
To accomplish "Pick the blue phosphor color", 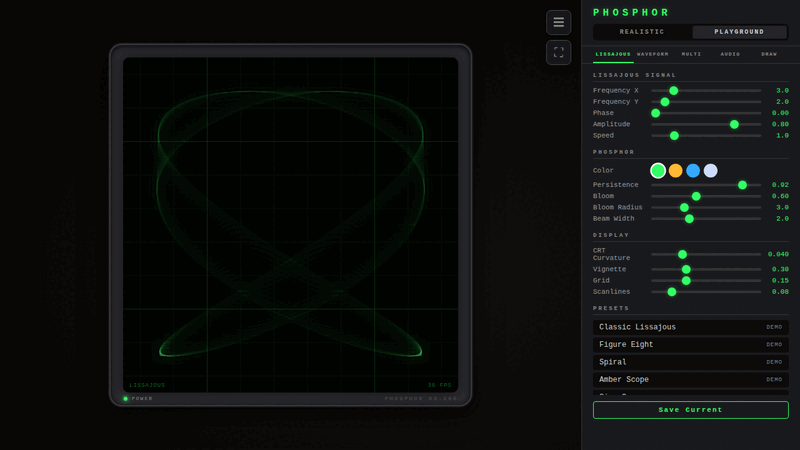I will (693, 171).
